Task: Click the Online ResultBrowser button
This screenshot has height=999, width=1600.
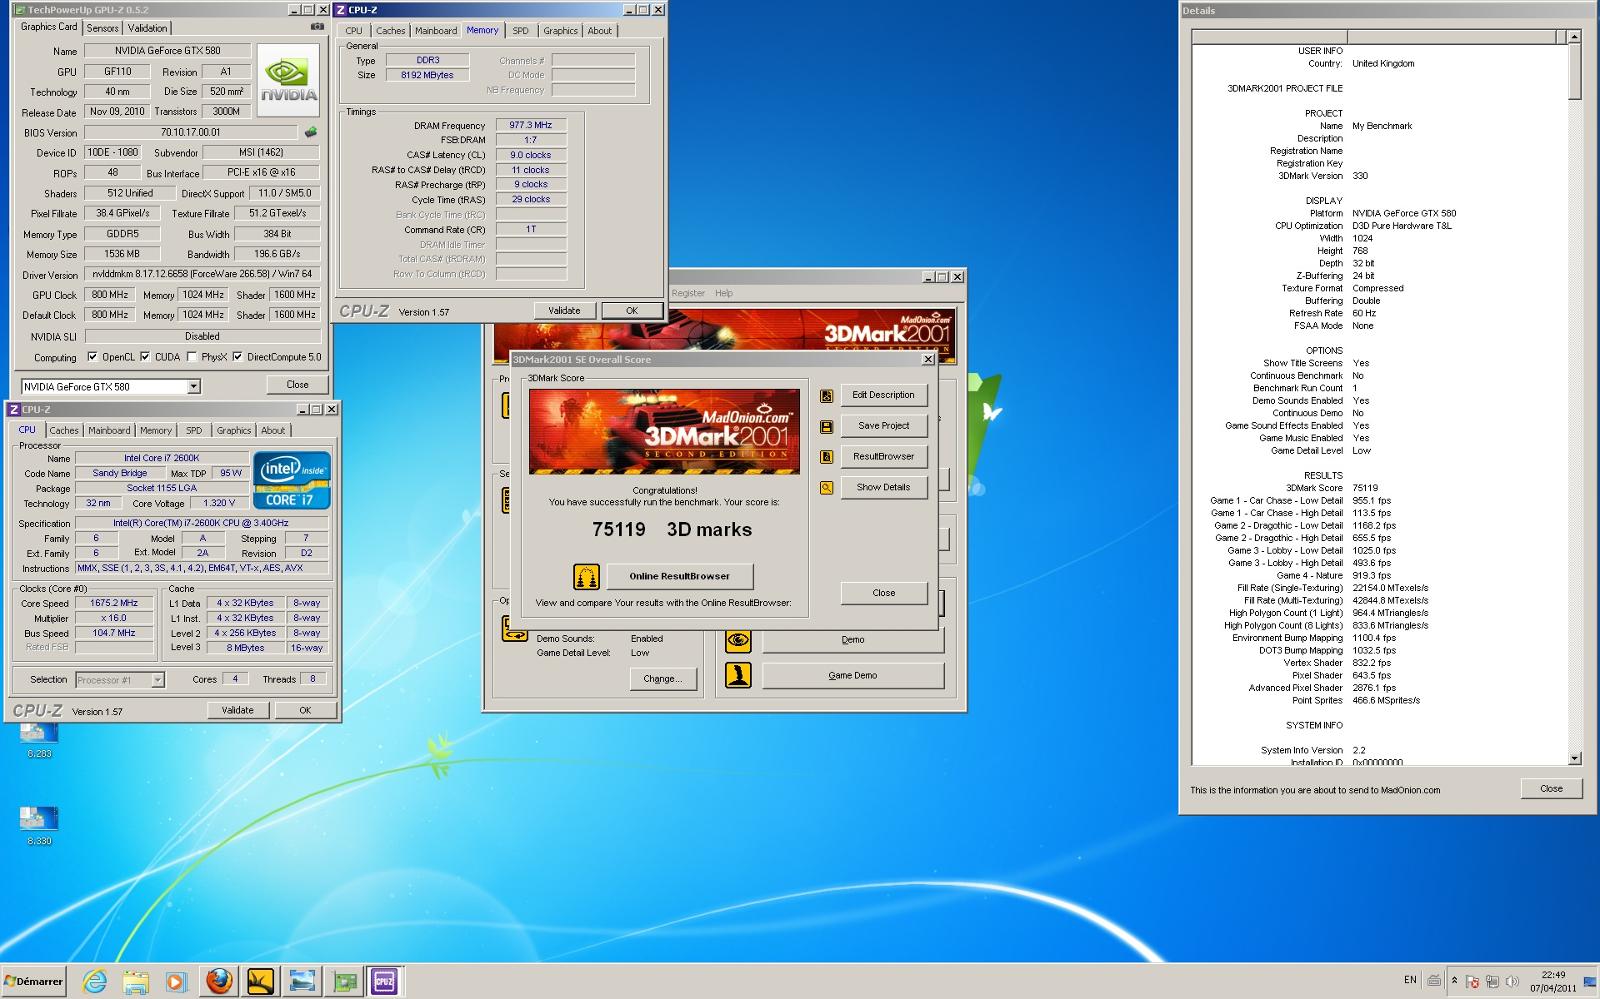Action: click(679, 576)
